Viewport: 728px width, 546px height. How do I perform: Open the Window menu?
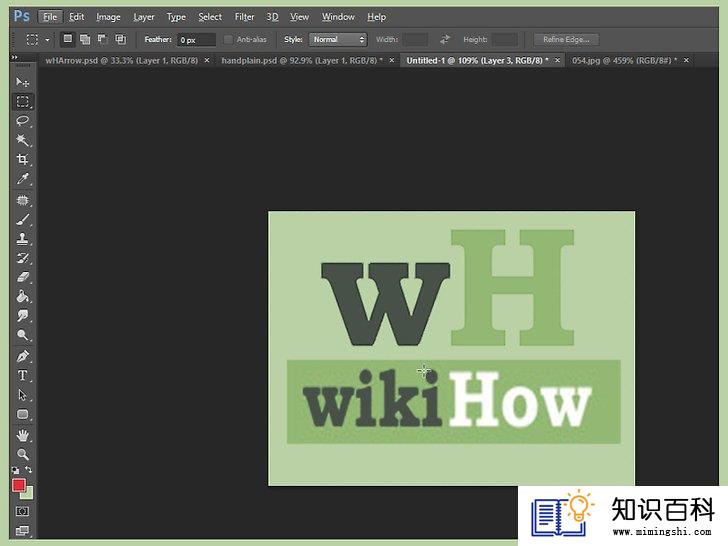[338, 17]
